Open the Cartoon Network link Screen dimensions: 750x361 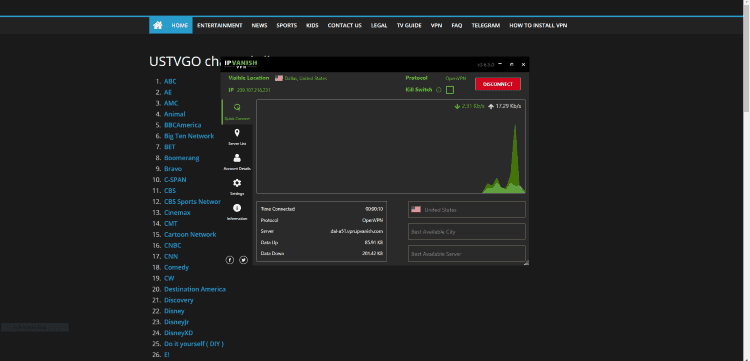tap(190, 235)
